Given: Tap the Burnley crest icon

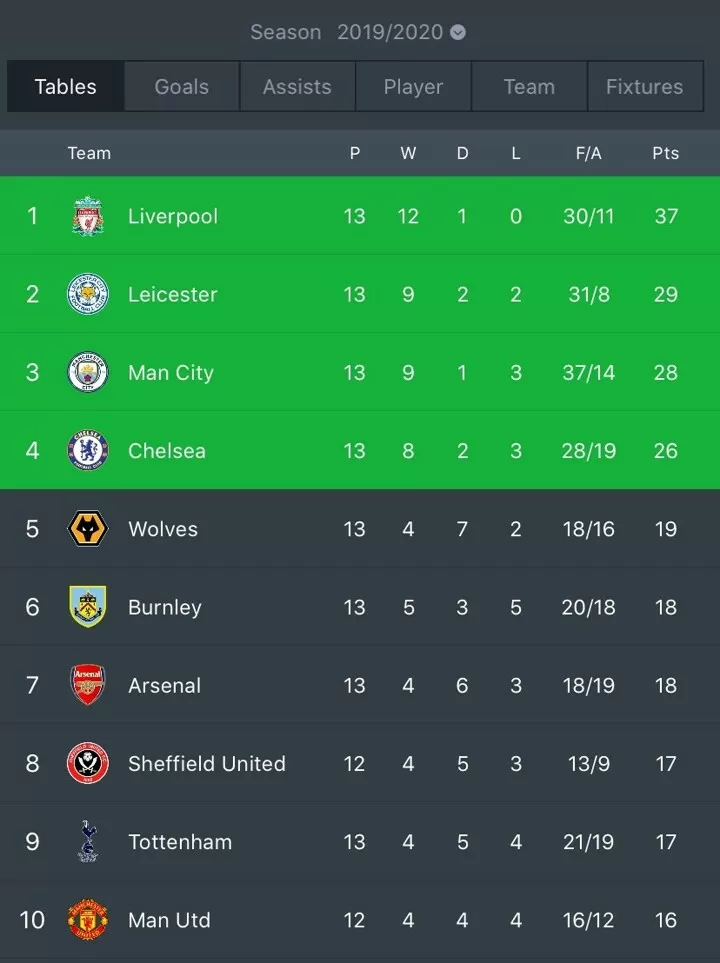Looking at the screenshot, I should click(88, 607).
